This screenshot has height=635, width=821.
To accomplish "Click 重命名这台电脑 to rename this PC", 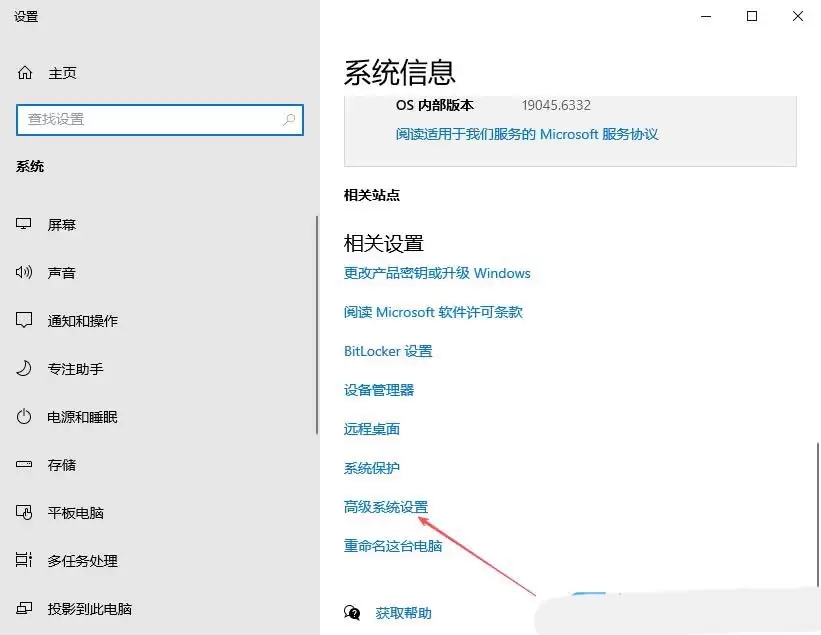I will 395,545.
